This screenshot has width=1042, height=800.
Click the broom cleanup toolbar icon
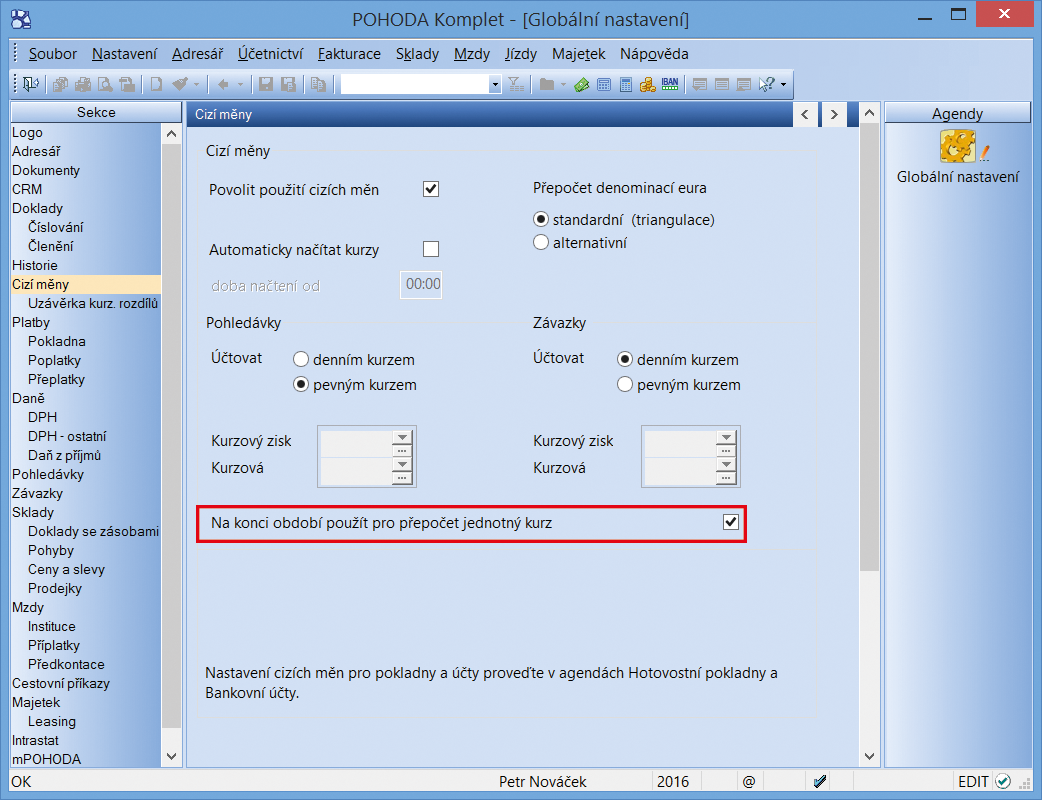coord(179,84)
